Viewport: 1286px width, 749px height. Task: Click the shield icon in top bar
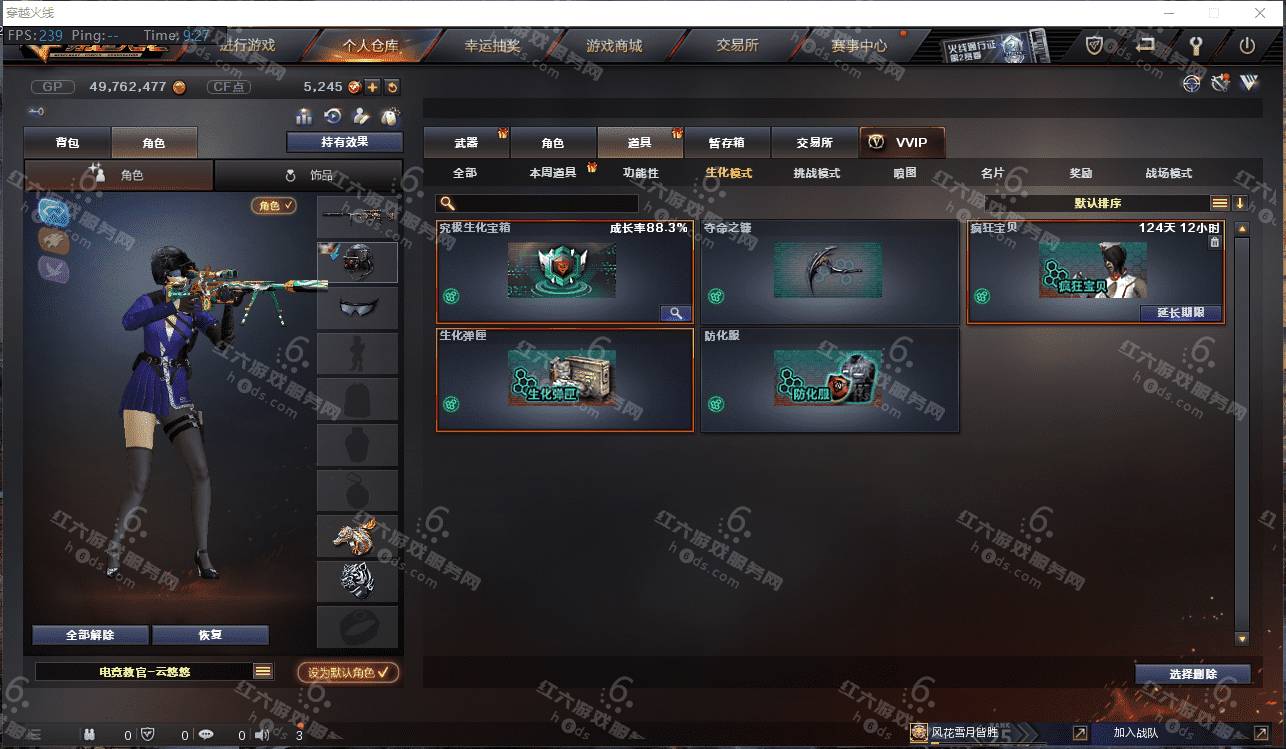(1095, 45)
